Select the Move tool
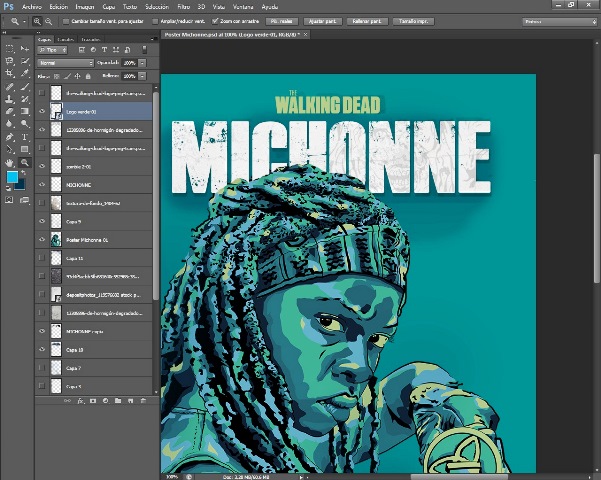601x480 pixels. pyautogui.click(x=25, y=49)
